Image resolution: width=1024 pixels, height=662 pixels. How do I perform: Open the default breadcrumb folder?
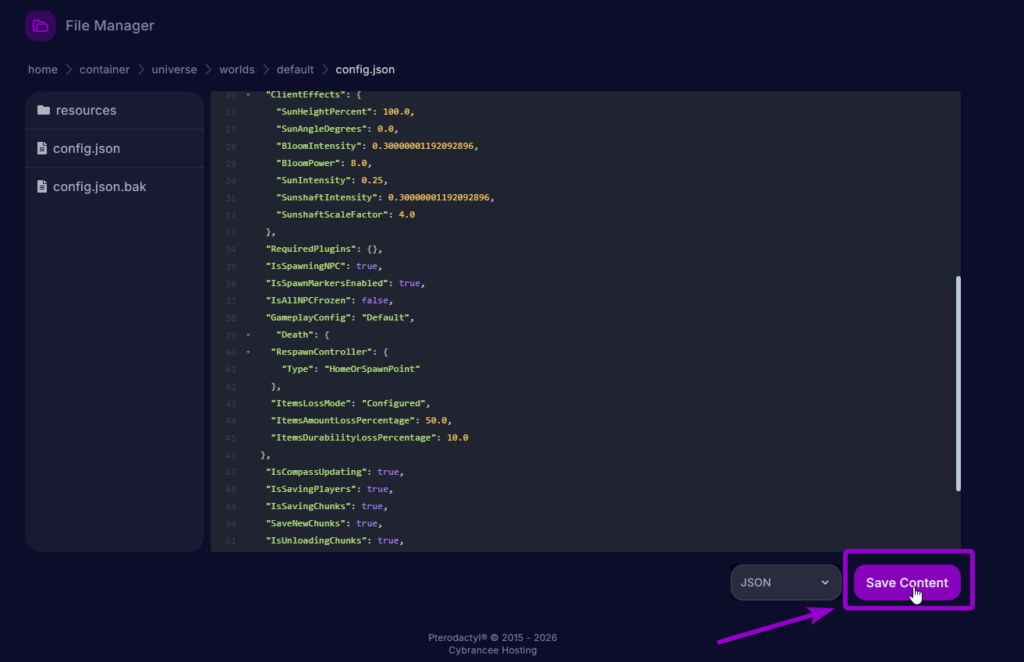click(x=295, y=70)
